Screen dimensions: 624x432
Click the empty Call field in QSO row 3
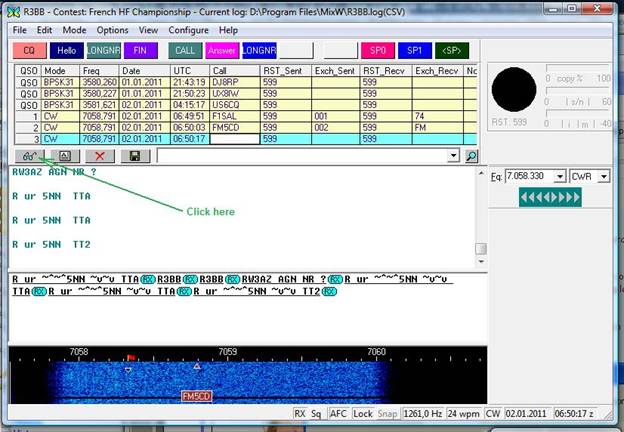point(234,140)
